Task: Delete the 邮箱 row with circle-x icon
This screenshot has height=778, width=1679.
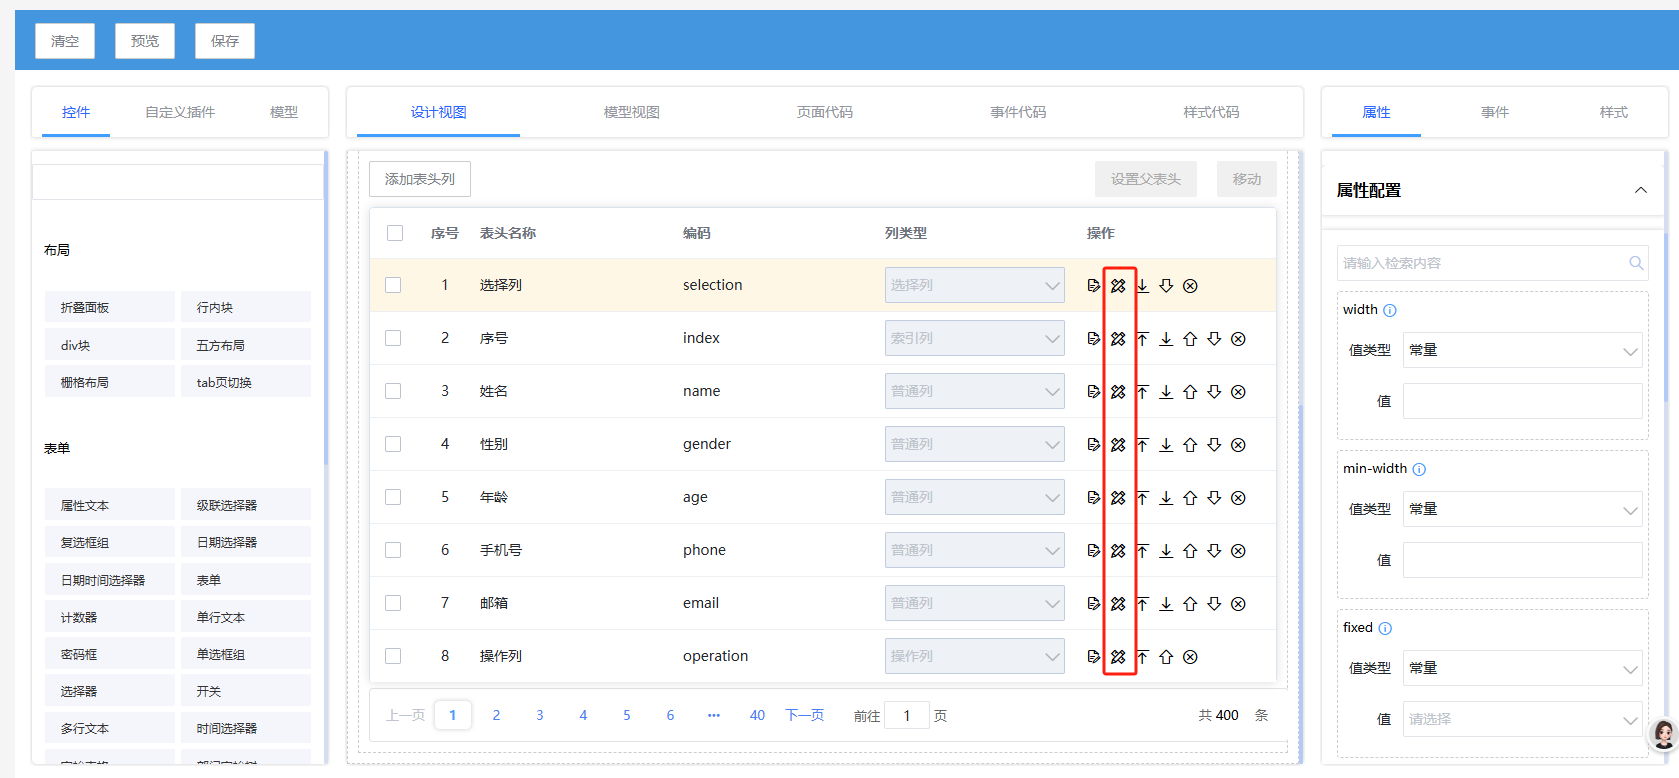Action: (x=1238, y=604)
